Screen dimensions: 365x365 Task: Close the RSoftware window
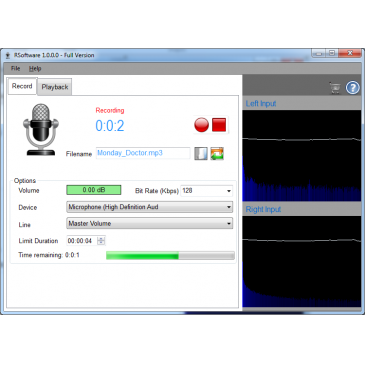(350, 53)
